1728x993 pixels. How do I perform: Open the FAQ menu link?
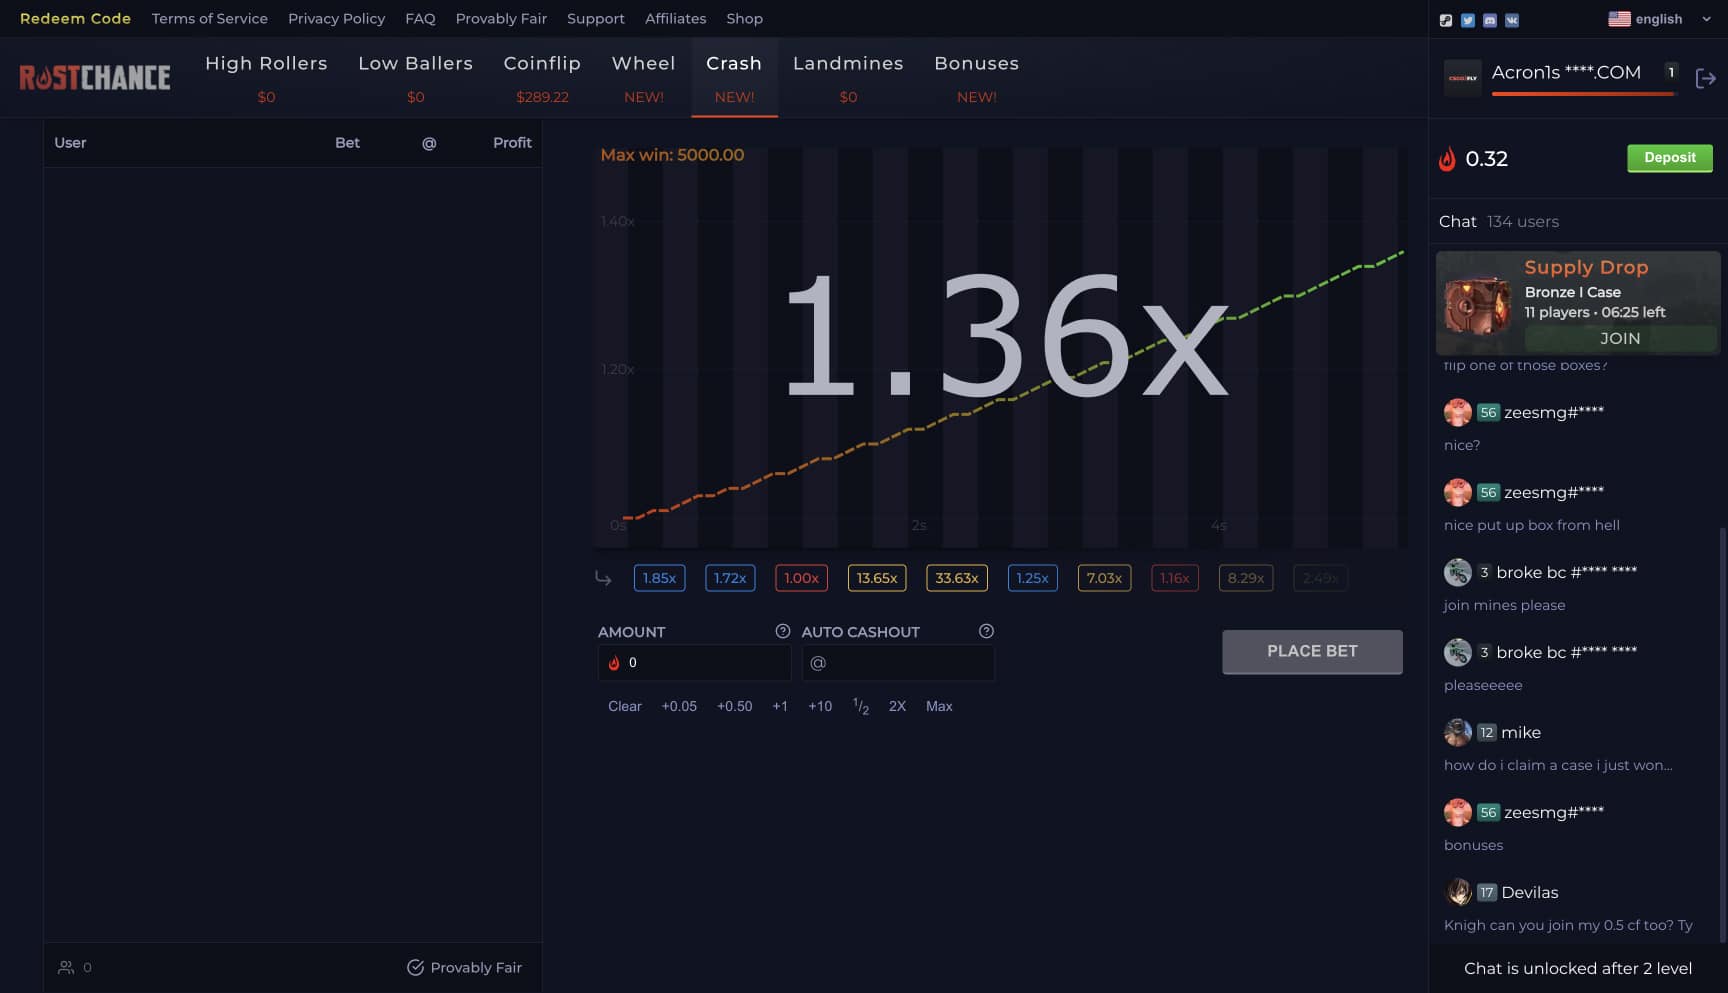(x=420, y=19)
